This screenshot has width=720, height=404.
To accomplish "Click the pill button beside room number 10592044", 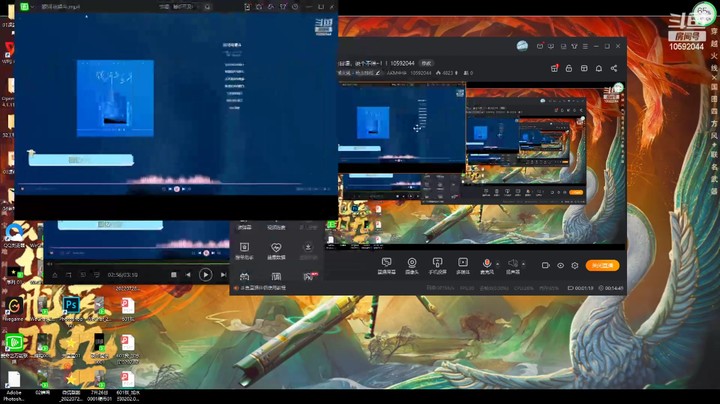I will coord(427,63).
